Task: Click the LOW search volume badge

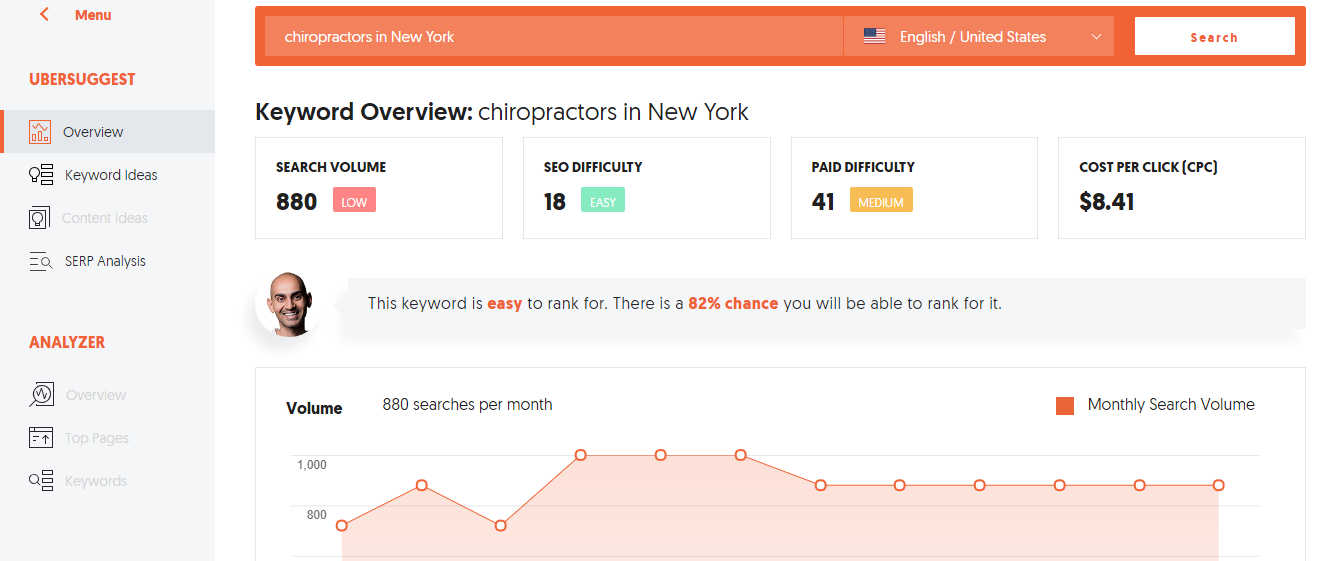Action: pyautogui.click(x=354, y=201)
